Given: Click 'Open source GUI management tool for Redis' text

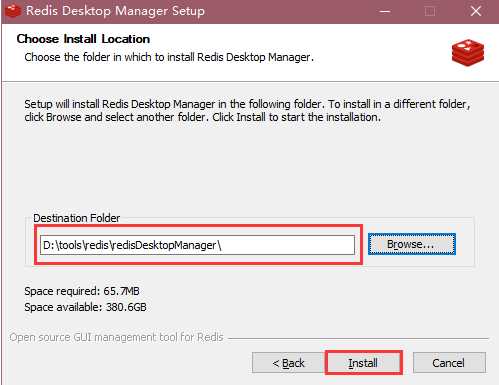Looking at the screenshot, I should (x=116, y=337).
